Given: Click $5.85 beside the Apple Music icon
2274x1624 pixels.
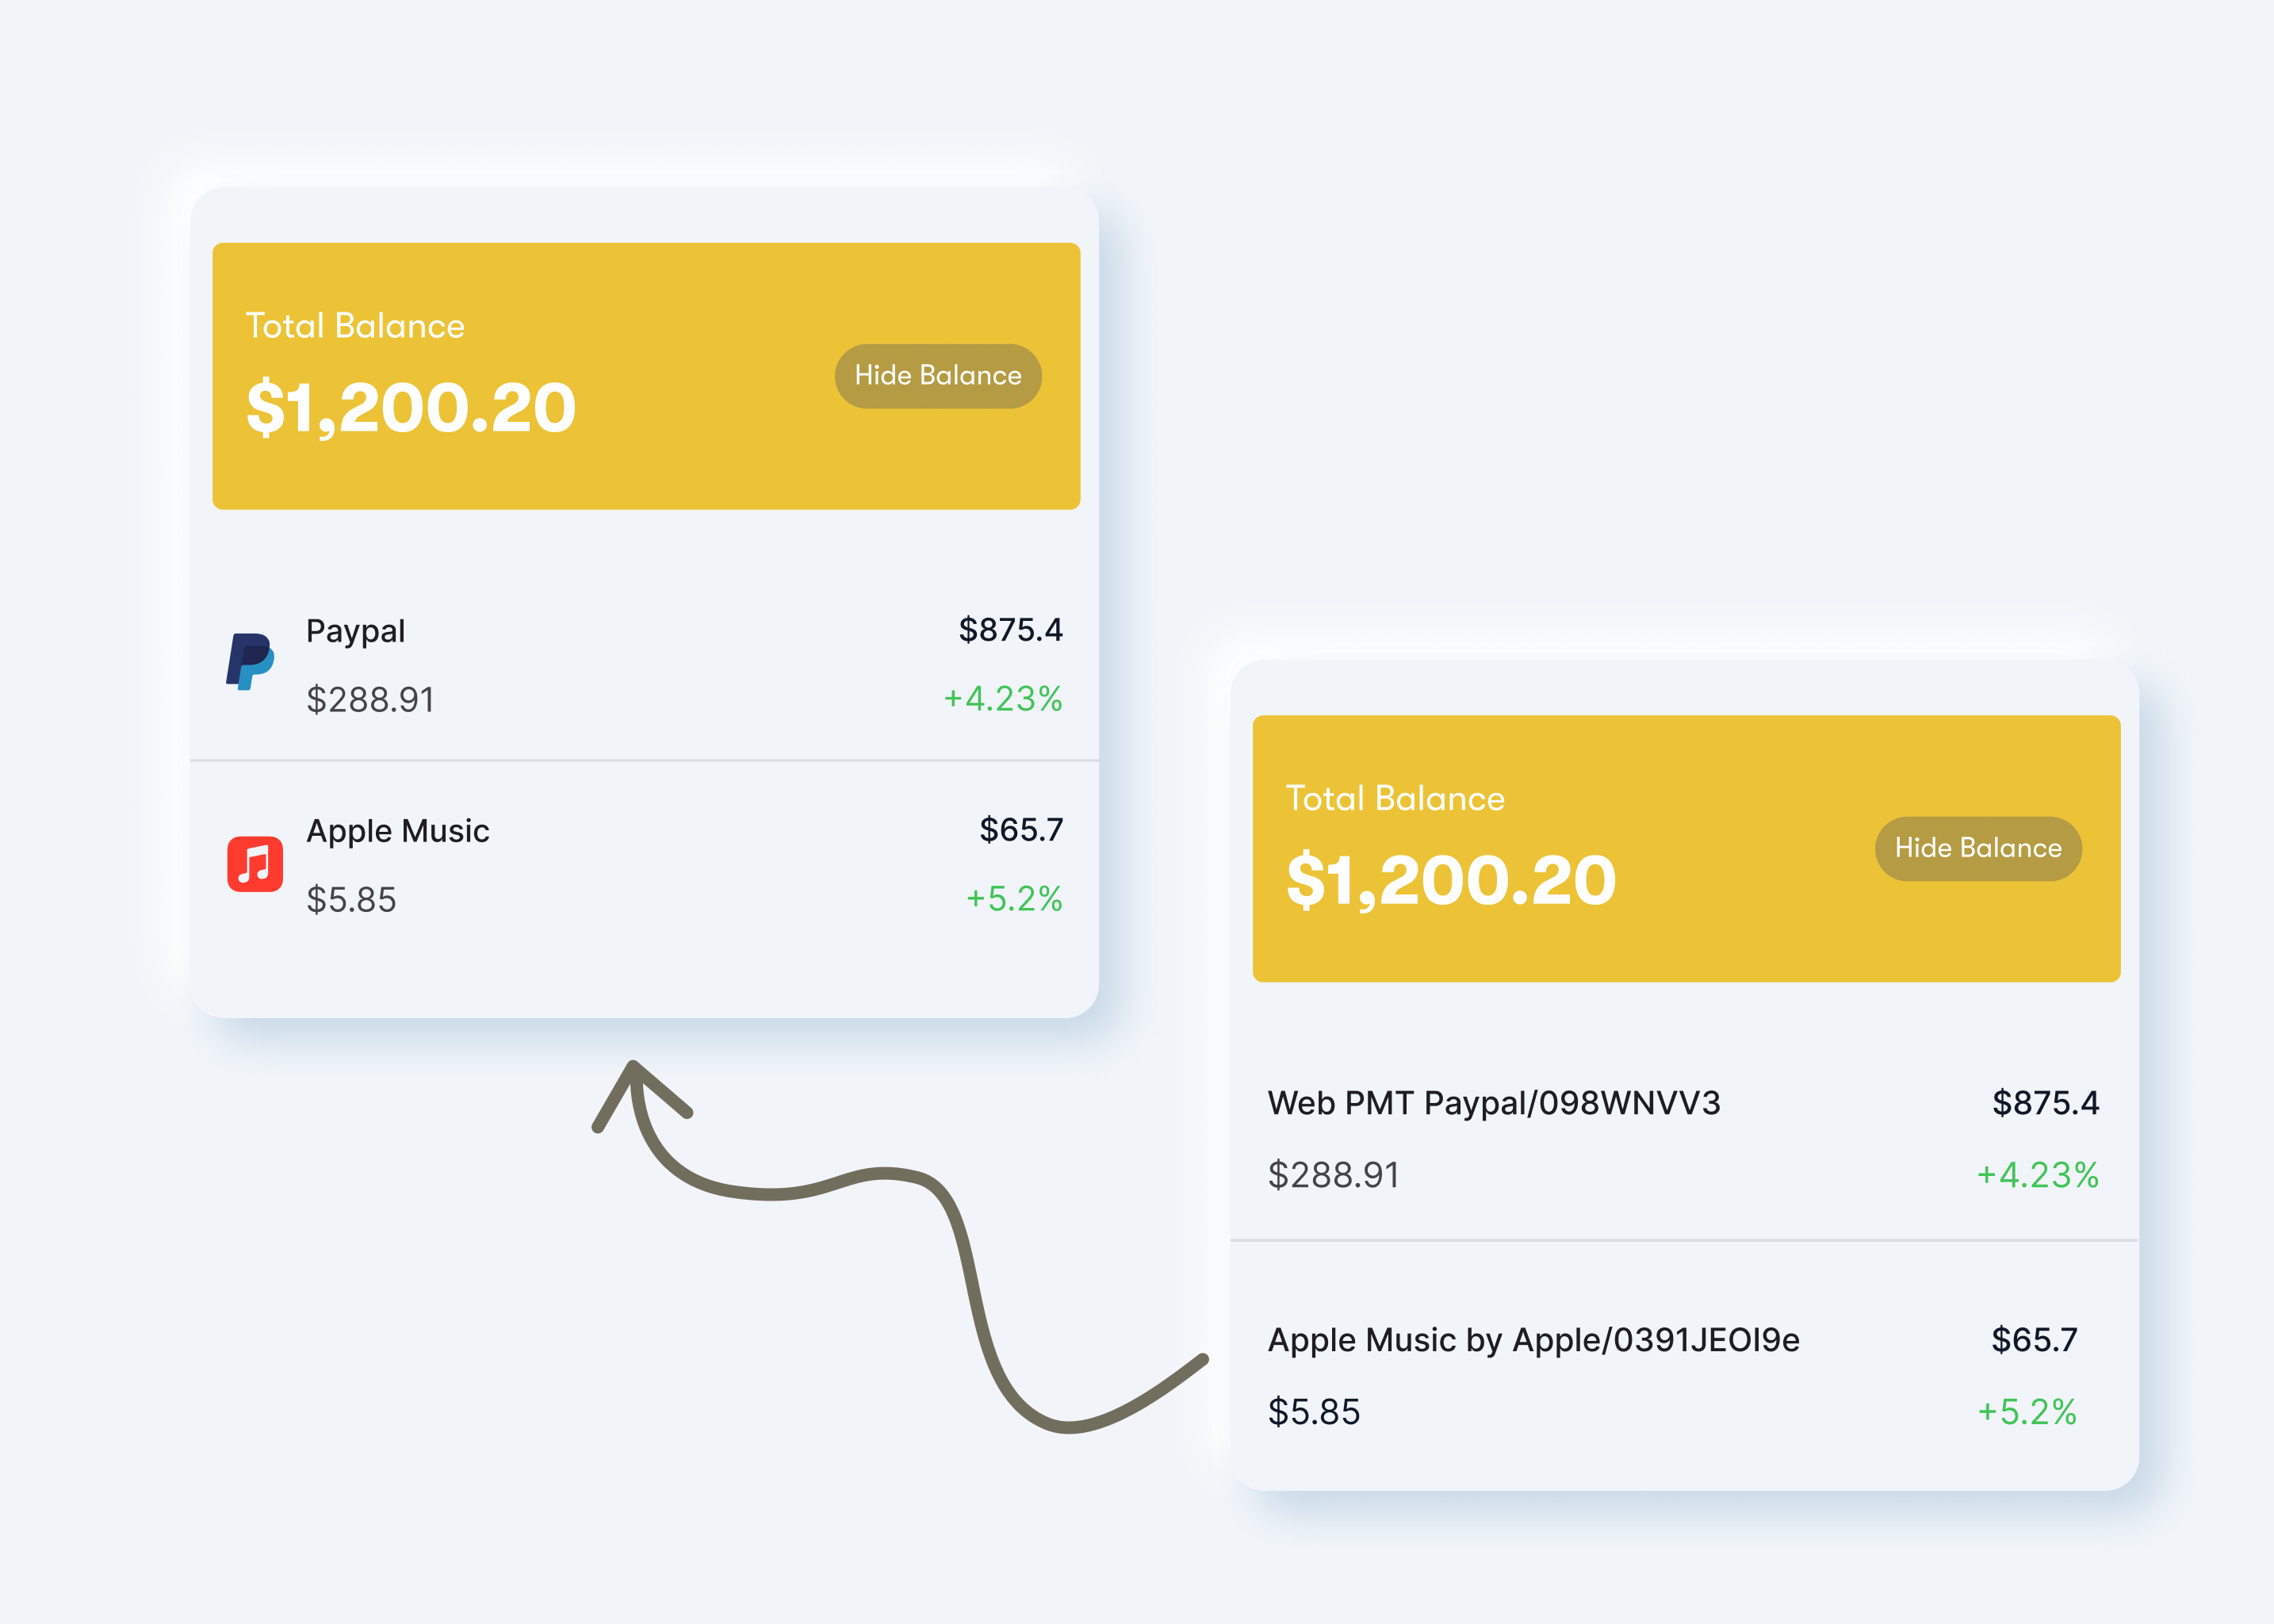Looking at the screenshot, I should pos(351,900).
